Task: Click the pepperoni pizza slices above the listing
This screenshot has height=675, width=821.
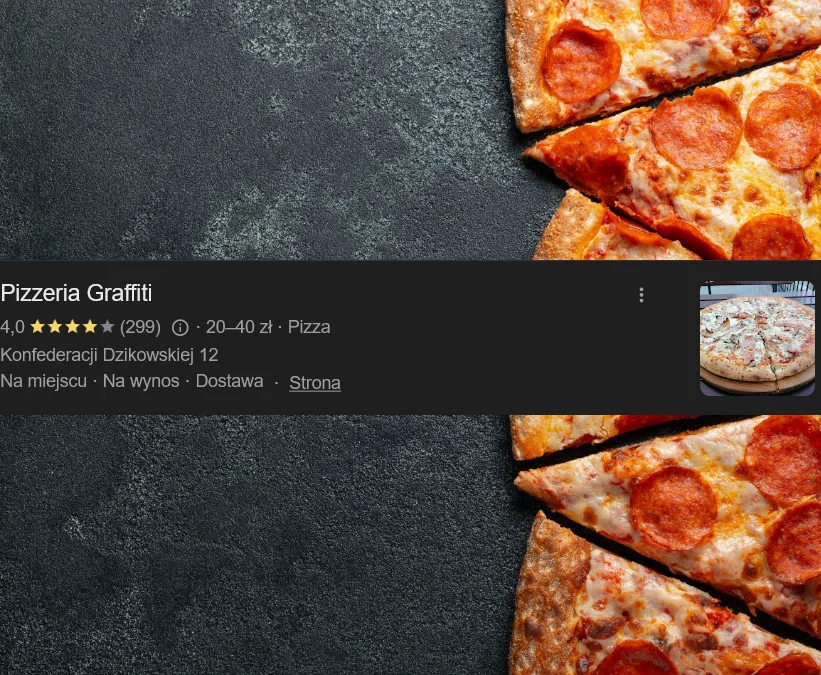Action: tap(663, 129)
